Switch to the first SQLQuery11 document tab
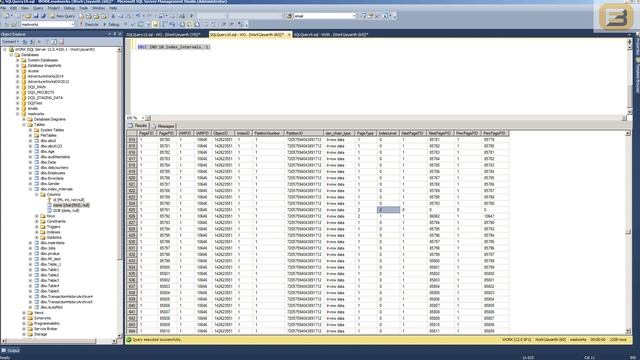640x360 pixels. pyautogui.click(x=163, y=35)
